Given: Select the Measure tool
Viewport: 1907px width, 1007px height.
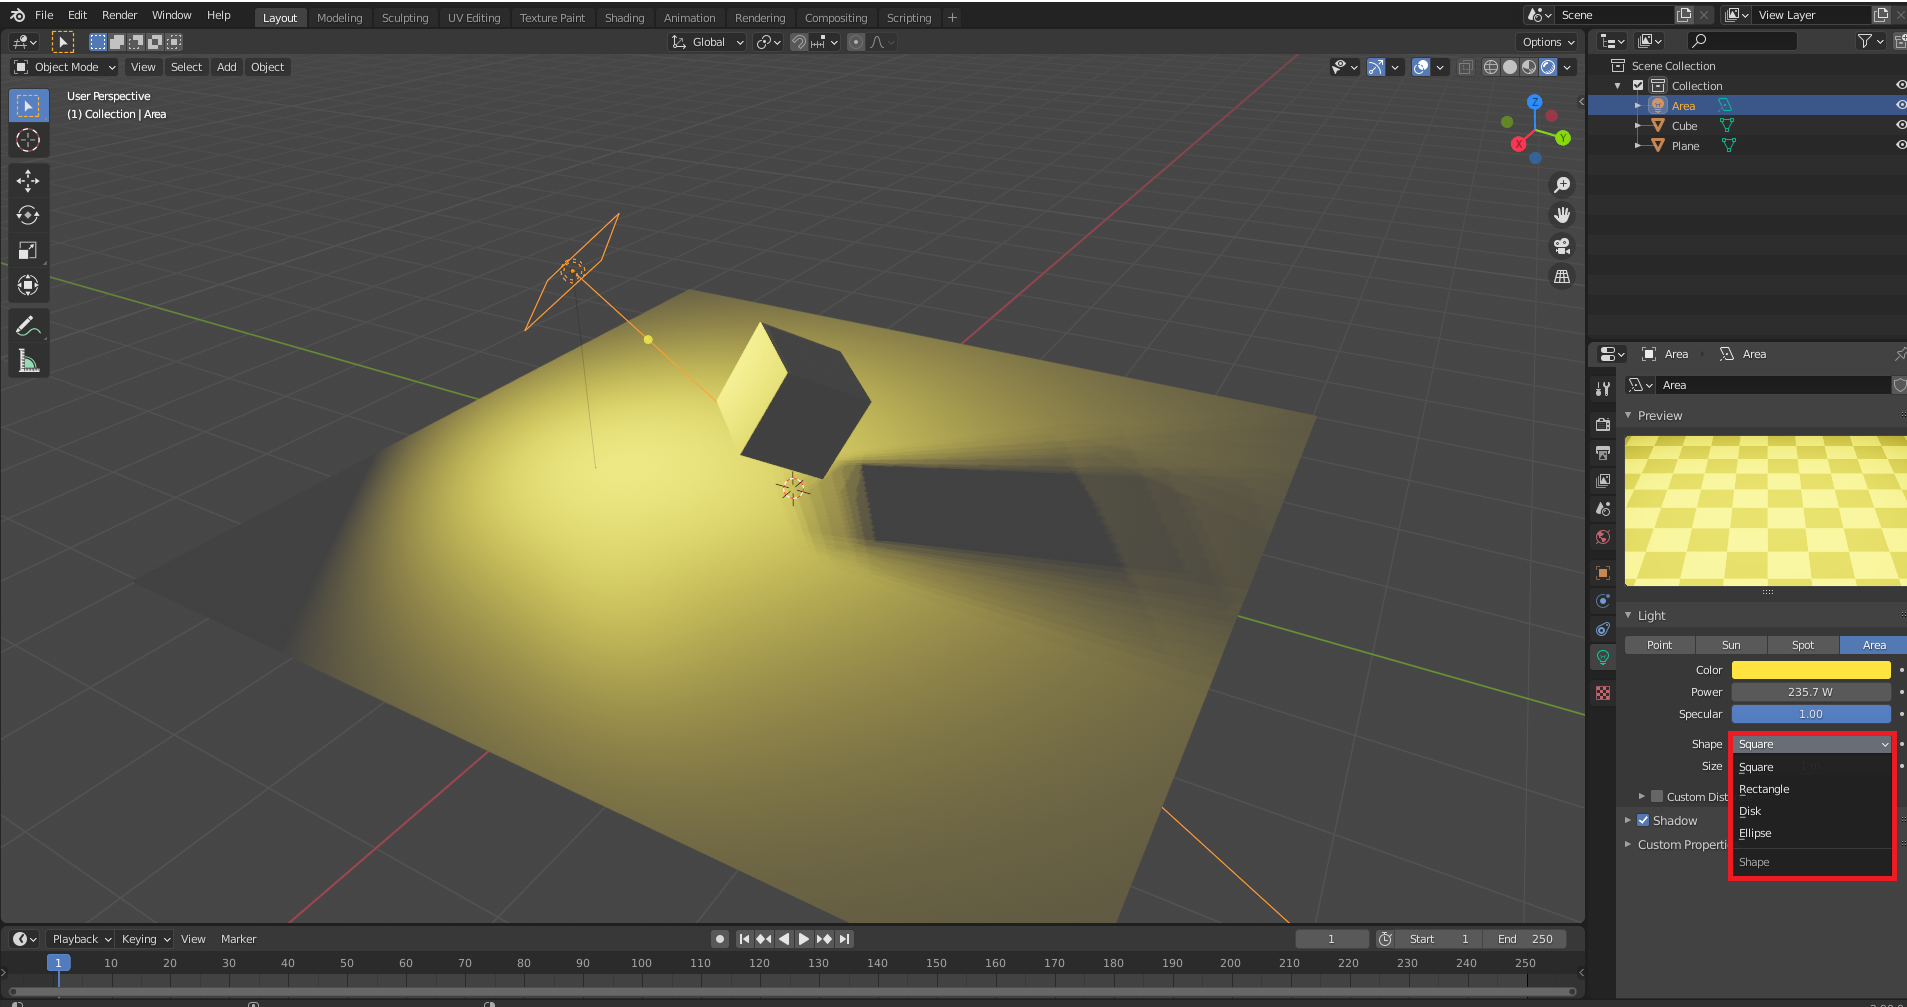Looking at the screenshot, I should [28, 361].
